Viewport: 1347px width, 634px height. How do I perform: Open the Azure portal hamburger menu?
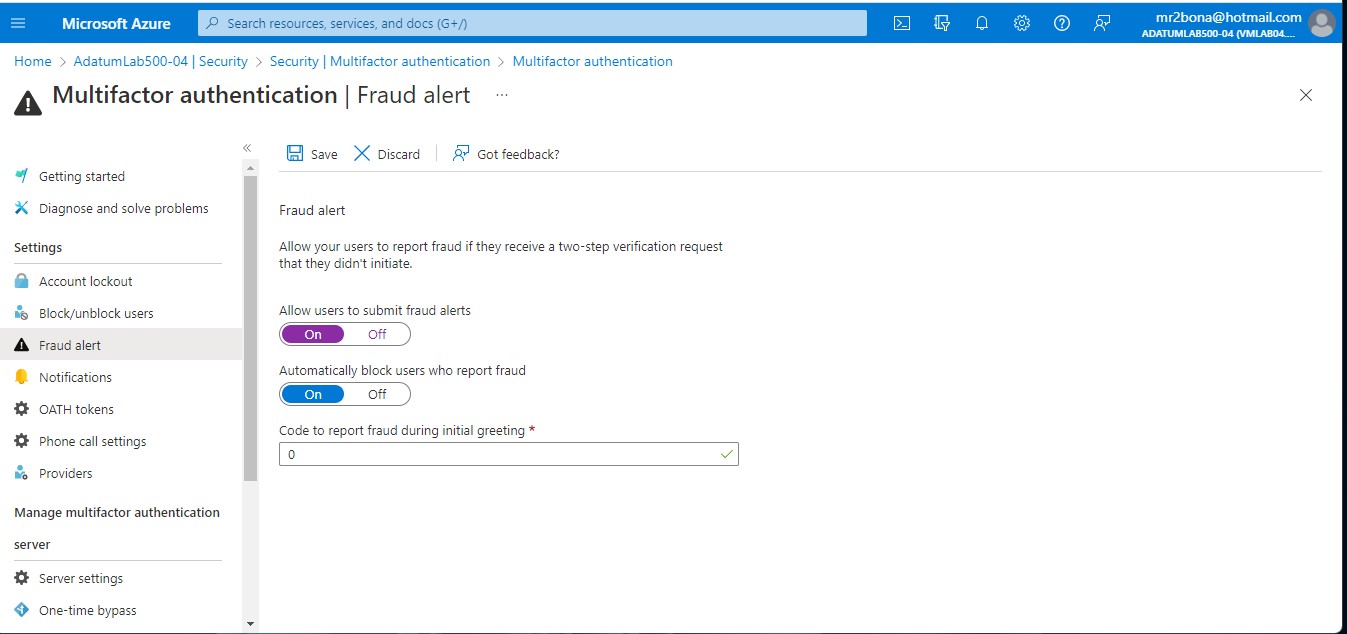click(18, 22)
